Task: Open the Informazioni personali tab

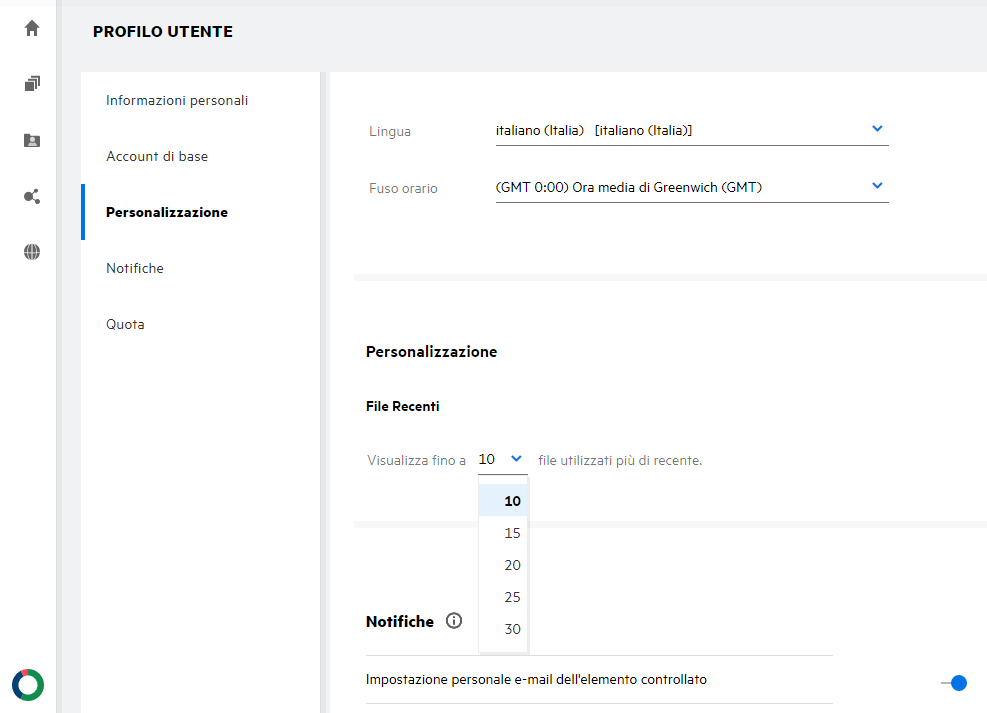Action: click(177, 100)
